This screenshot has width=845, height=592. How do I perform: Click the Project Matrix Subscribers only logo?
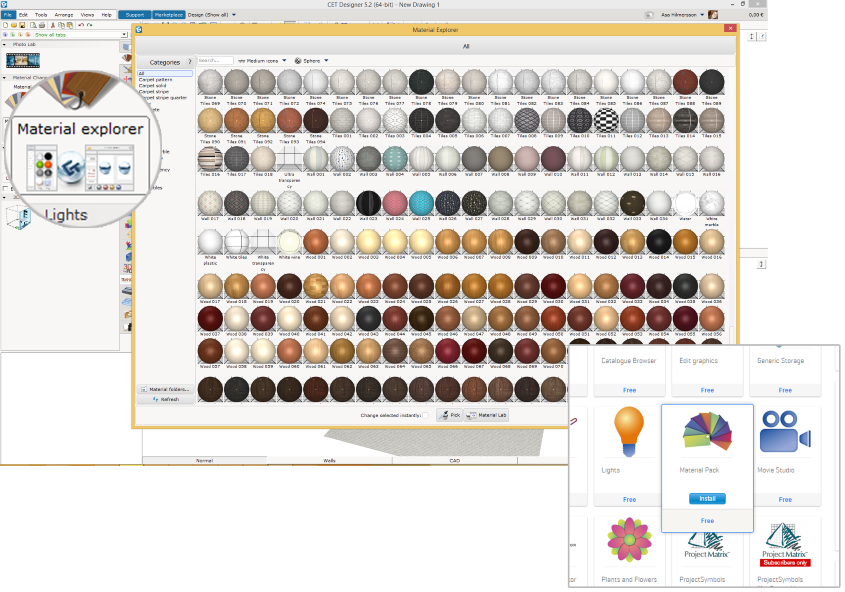coord(785,545)
